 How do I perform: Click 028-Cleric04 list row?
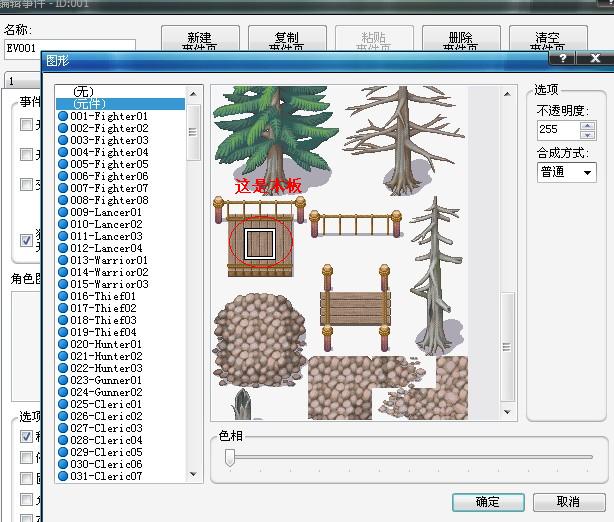pos(121,440)
